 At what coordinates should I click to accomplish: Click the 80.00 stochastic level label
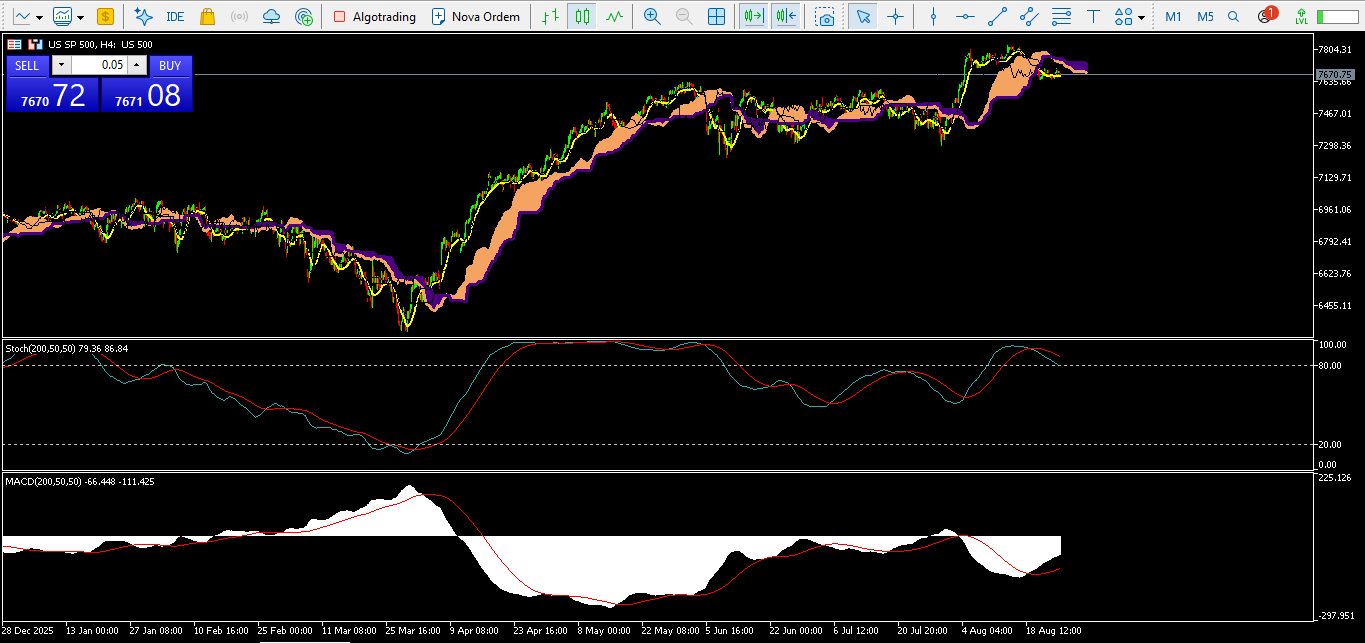[x=1332, y=366]
